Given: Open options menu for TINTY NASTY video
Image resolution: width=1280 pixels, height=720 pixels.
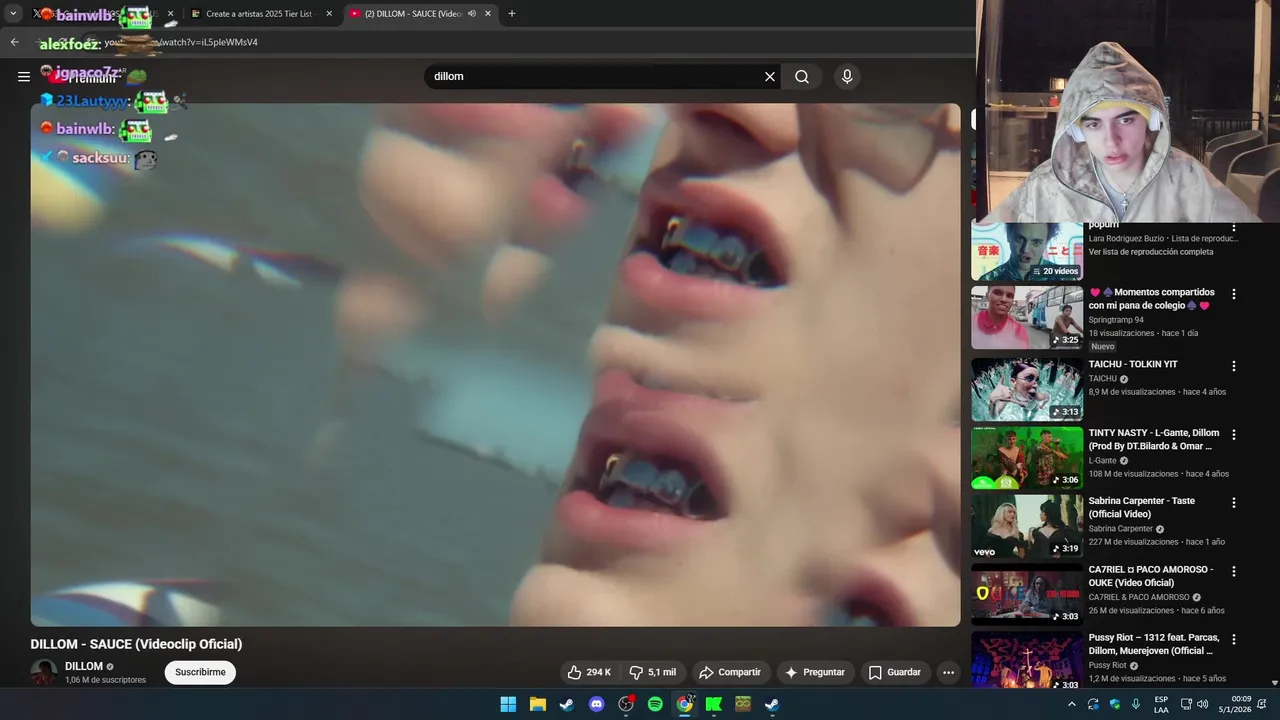Looking at the screenshot, I should coord(1233,435).
